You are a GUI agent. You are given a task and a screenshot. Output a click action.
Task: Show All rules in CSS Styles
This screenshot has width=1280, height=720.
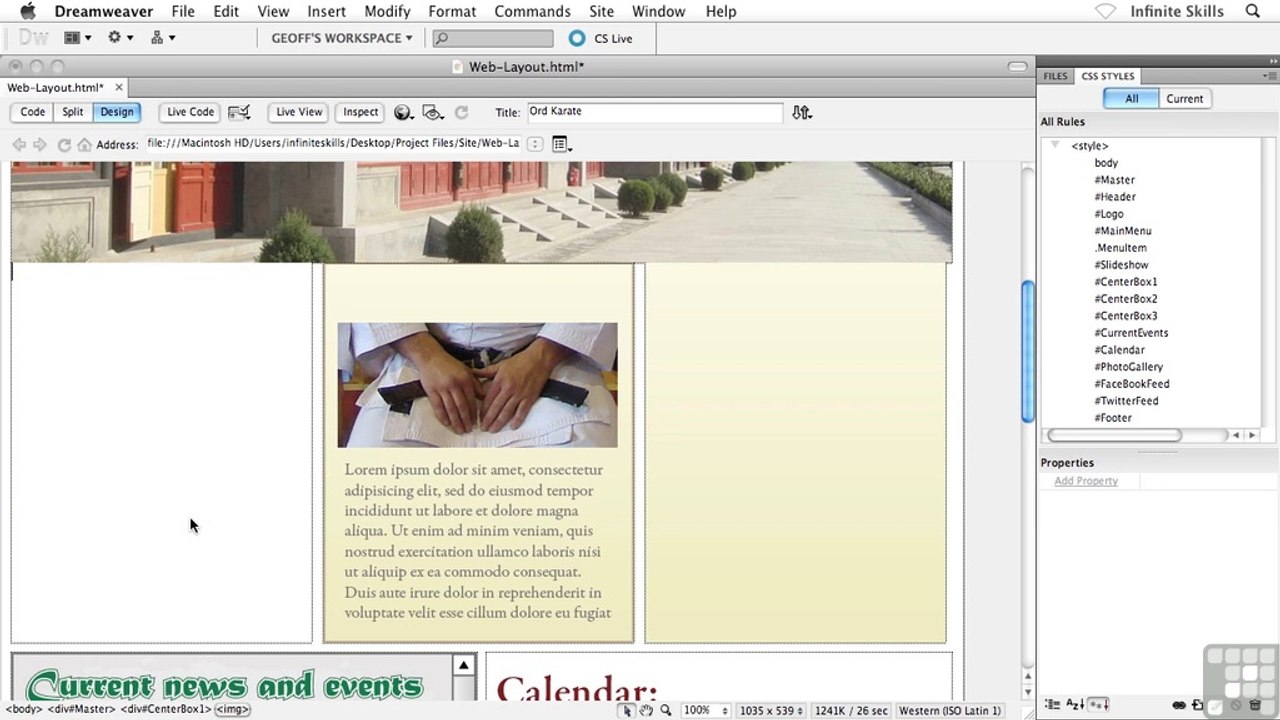(1131, 99)
